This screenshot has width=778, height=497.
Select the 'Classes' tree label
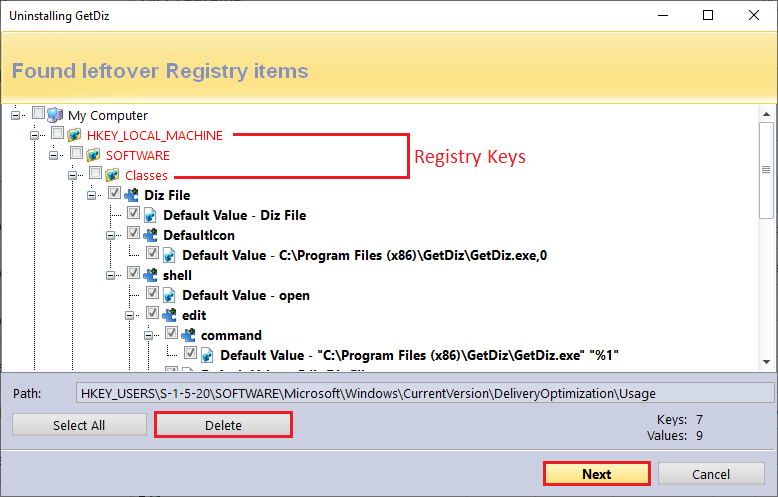(146, 176)
